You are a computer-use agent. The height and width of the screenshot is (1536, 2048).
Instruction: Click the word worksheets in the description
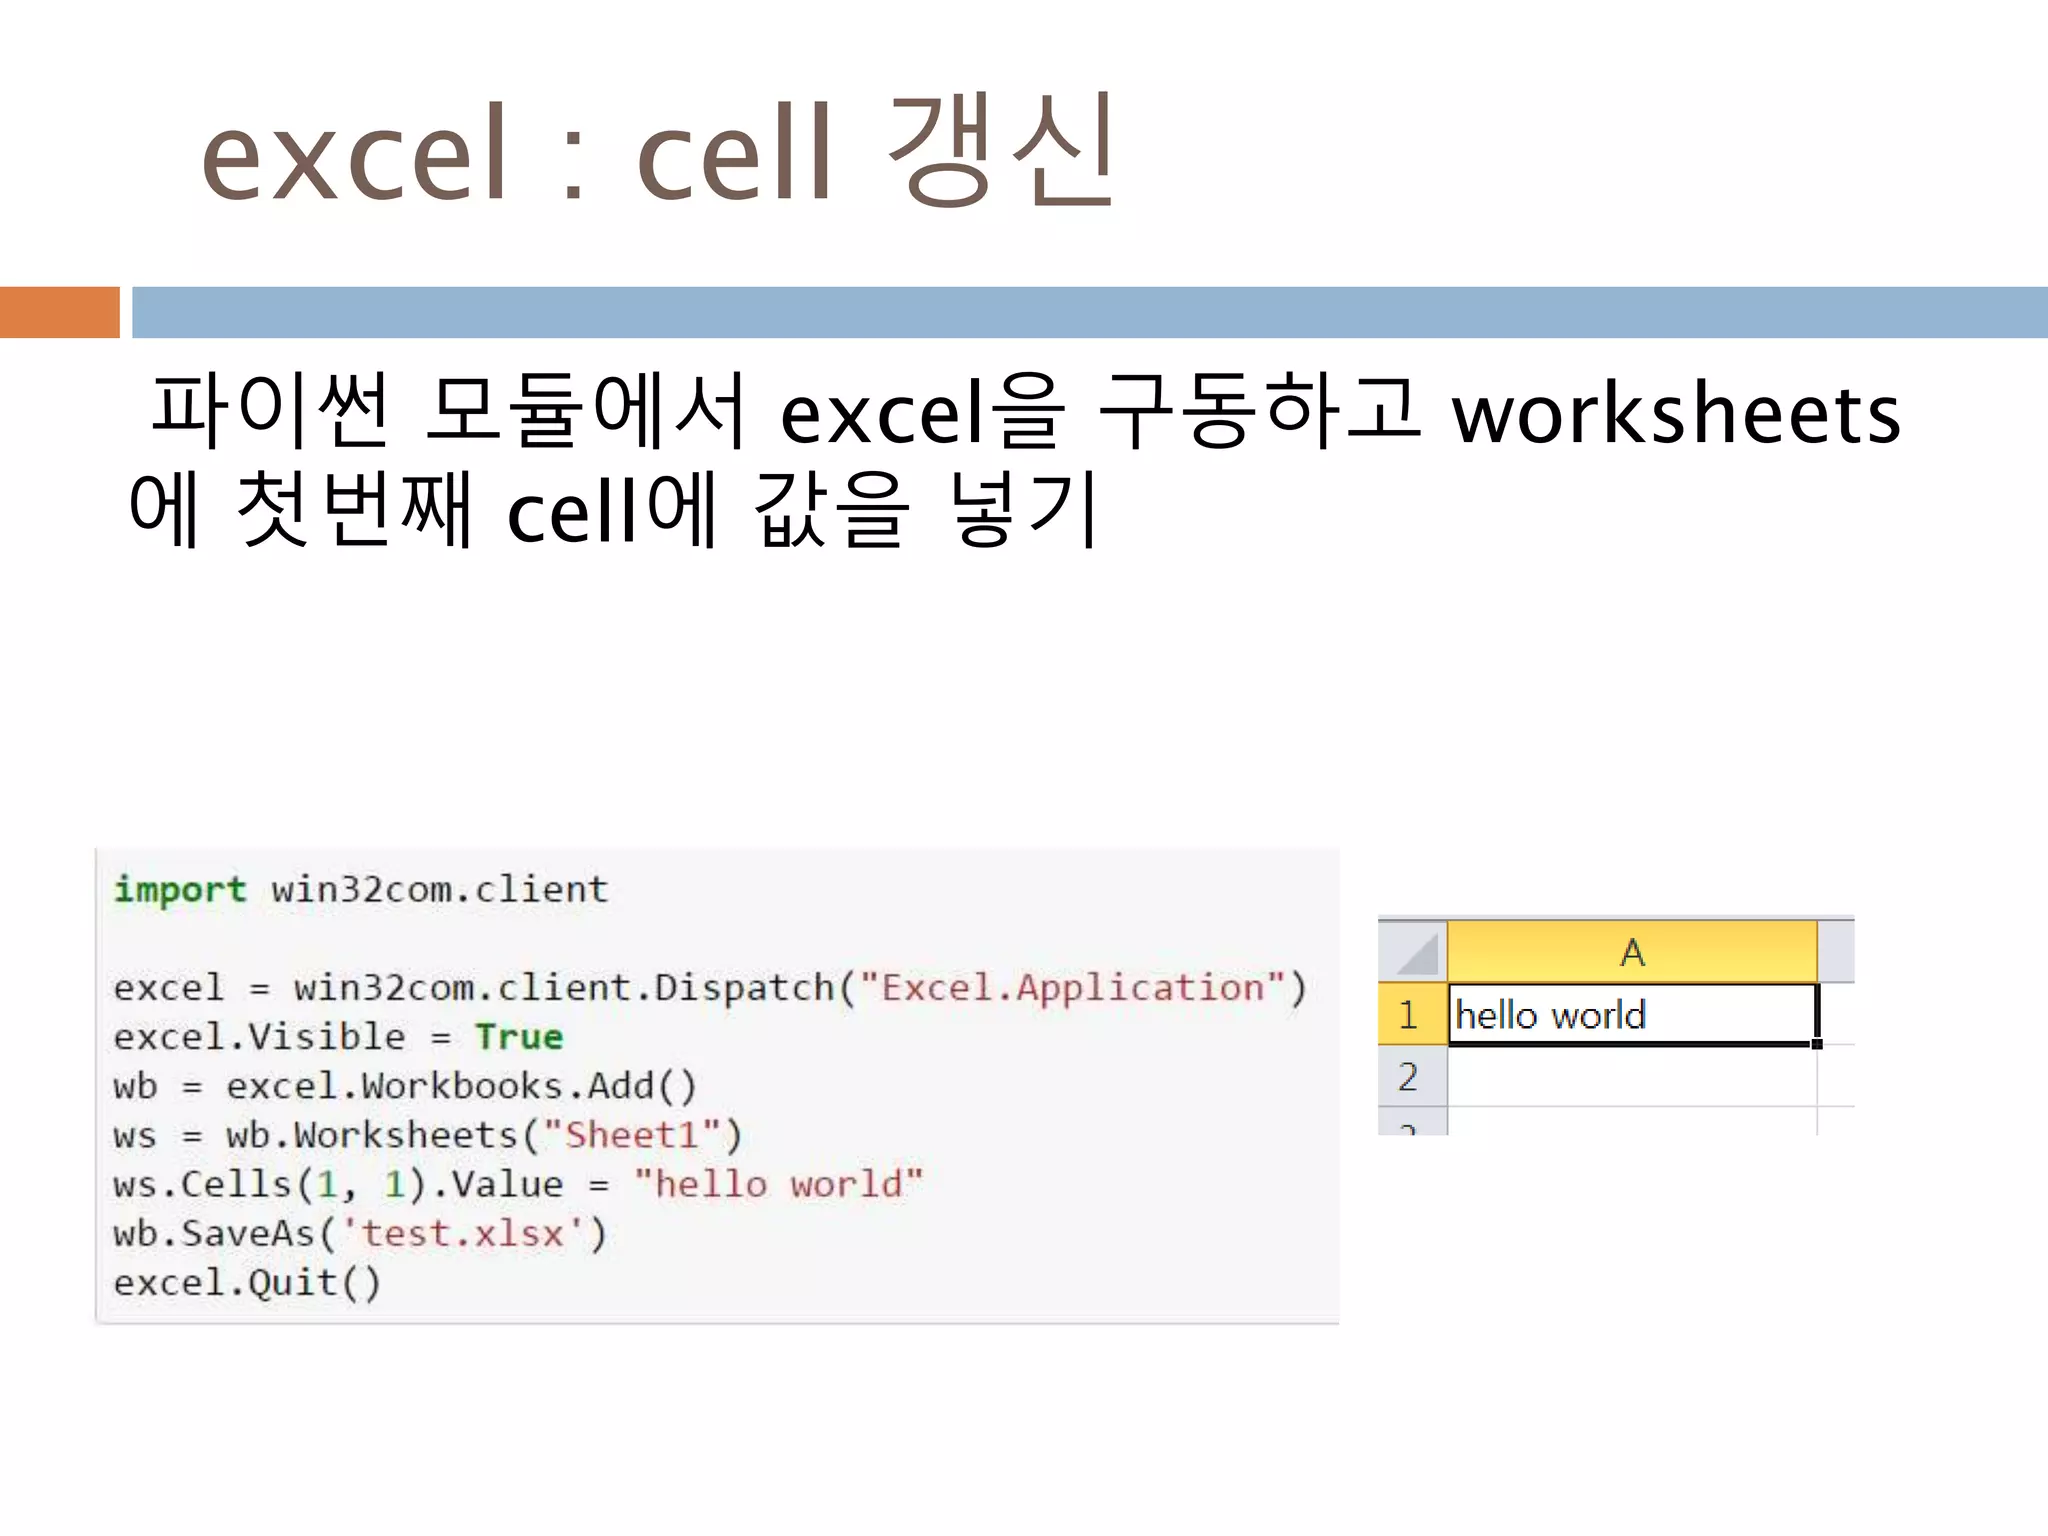[1676, 414]
